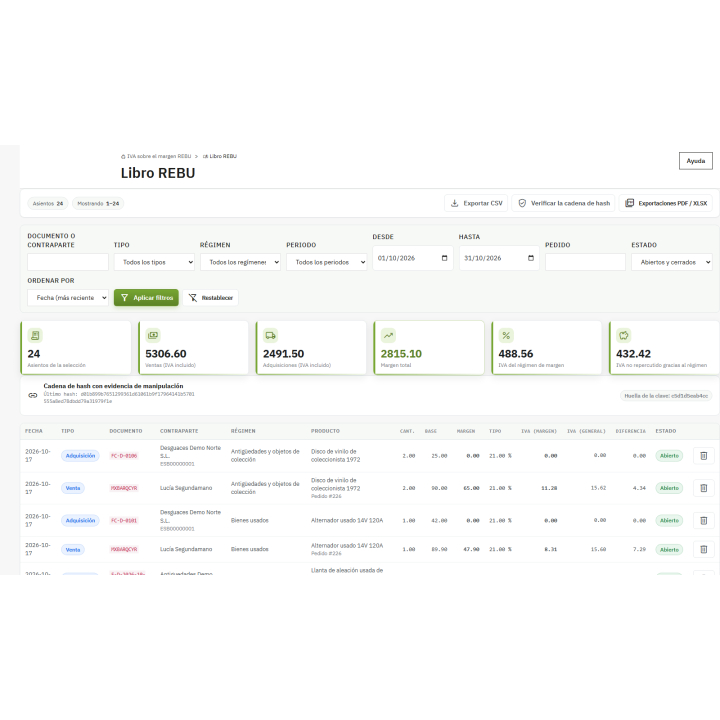Image resolution: width=720 pixels, height=720 pixels.
Task: Click the percent icon on the 488.56 card
Action: click(506, 336)
